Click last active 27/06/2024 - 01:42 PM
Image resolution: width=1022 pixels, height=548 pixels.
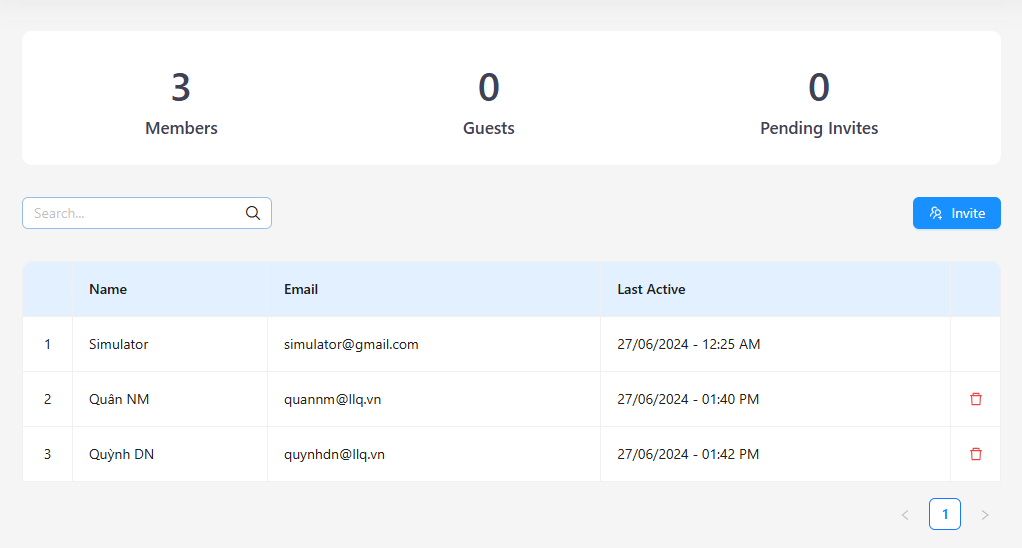pyautogui.click(x=688, y=454)
